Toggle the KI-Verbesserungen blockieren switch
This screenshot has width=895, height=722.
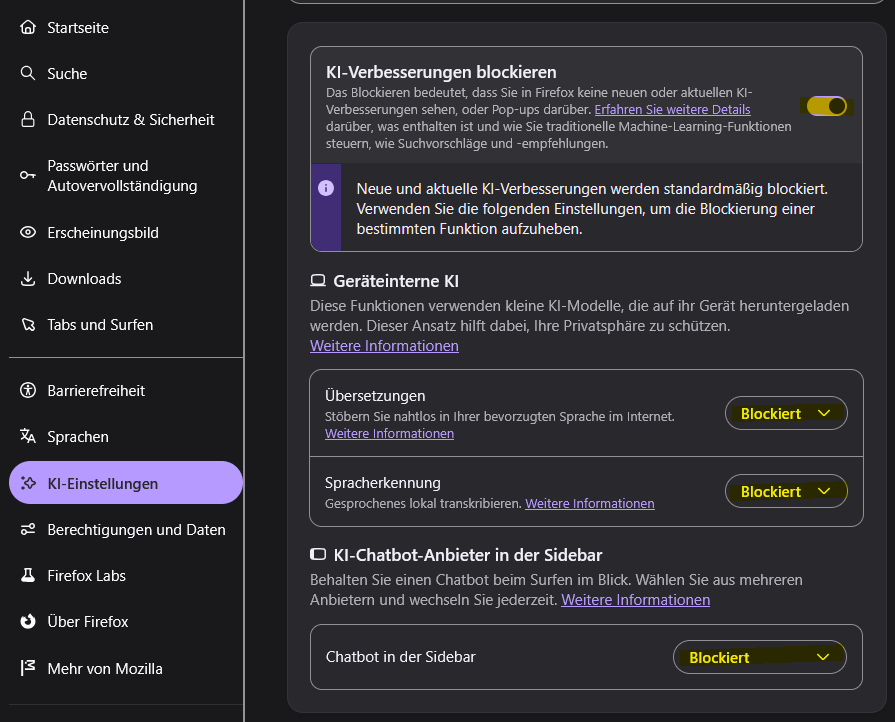tap(827, 106)
